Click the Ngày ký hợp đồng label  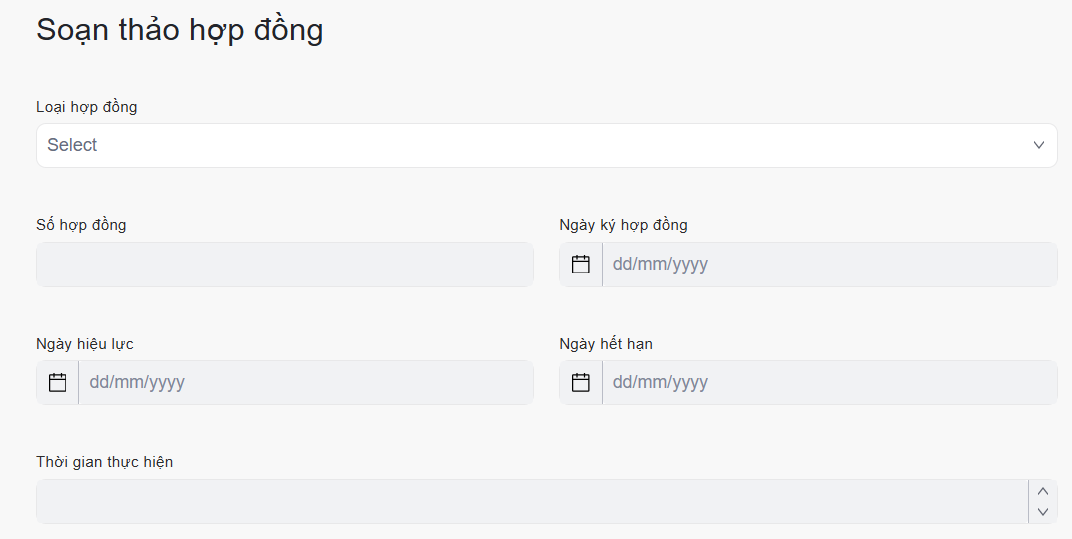tap(623, 224)
